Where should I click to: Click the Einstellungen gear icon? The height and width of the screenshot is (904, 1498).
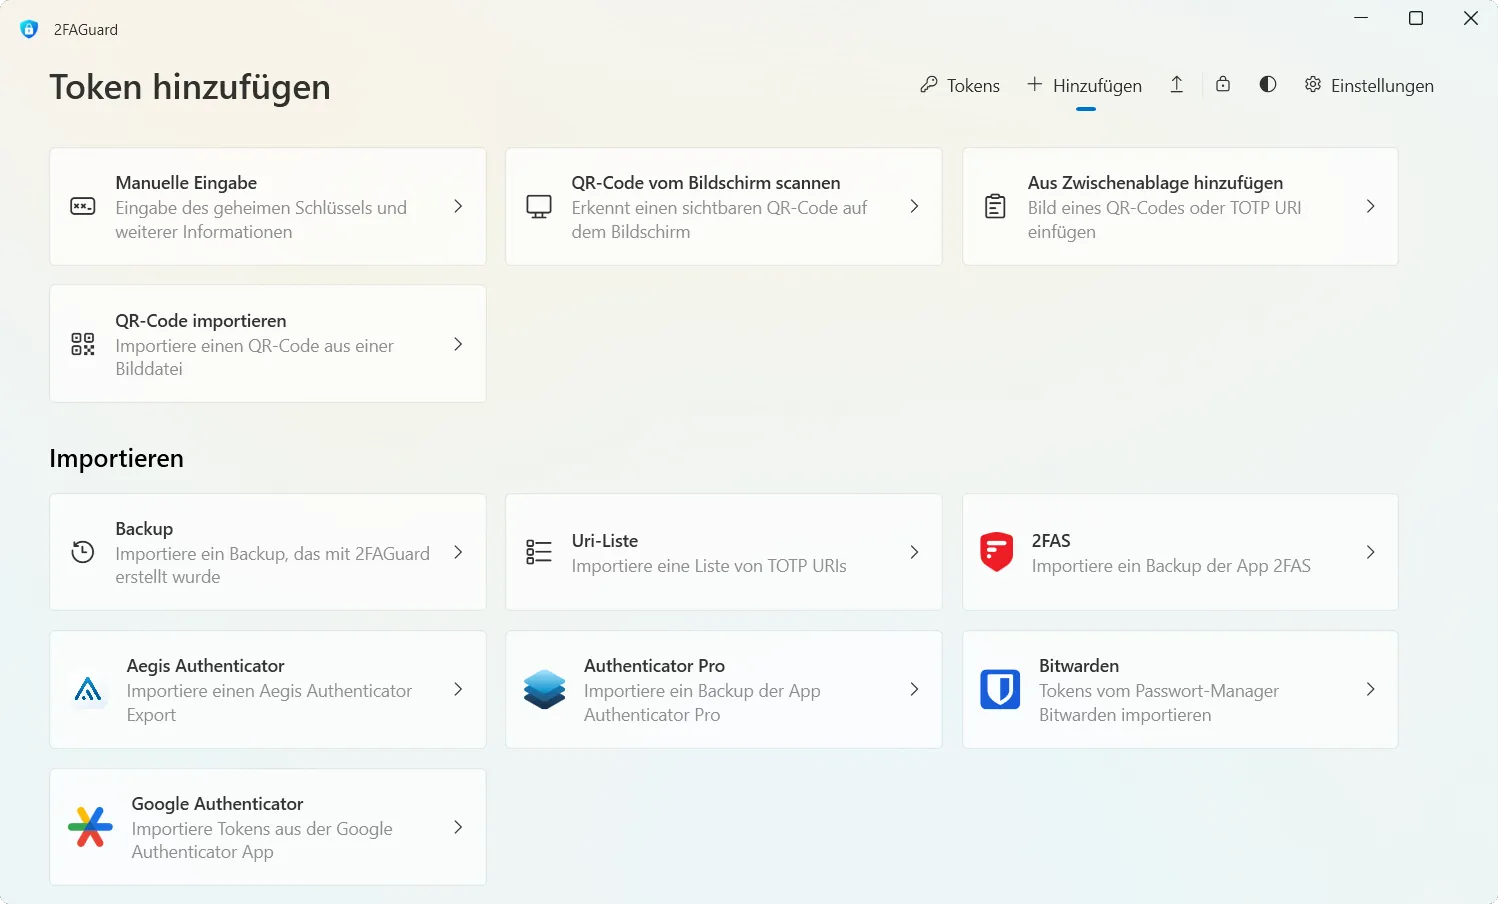[x=1313, y=85]
